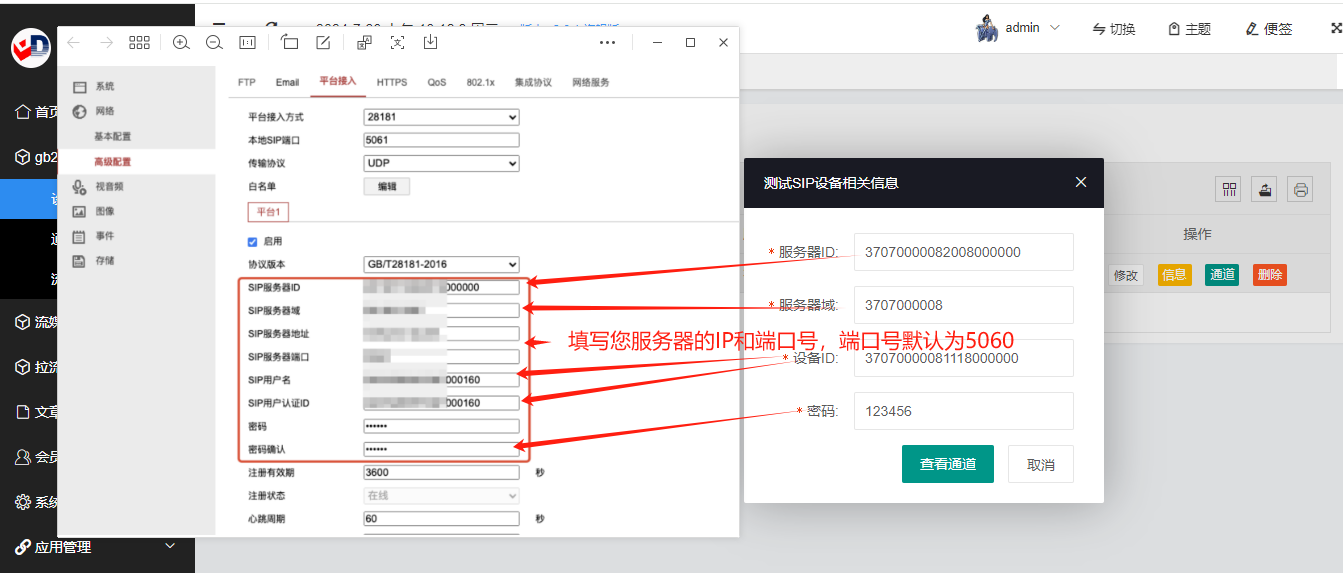Click the 服务器域 input field
Screen dimensions: 1343x573
[x=964, y=305]
